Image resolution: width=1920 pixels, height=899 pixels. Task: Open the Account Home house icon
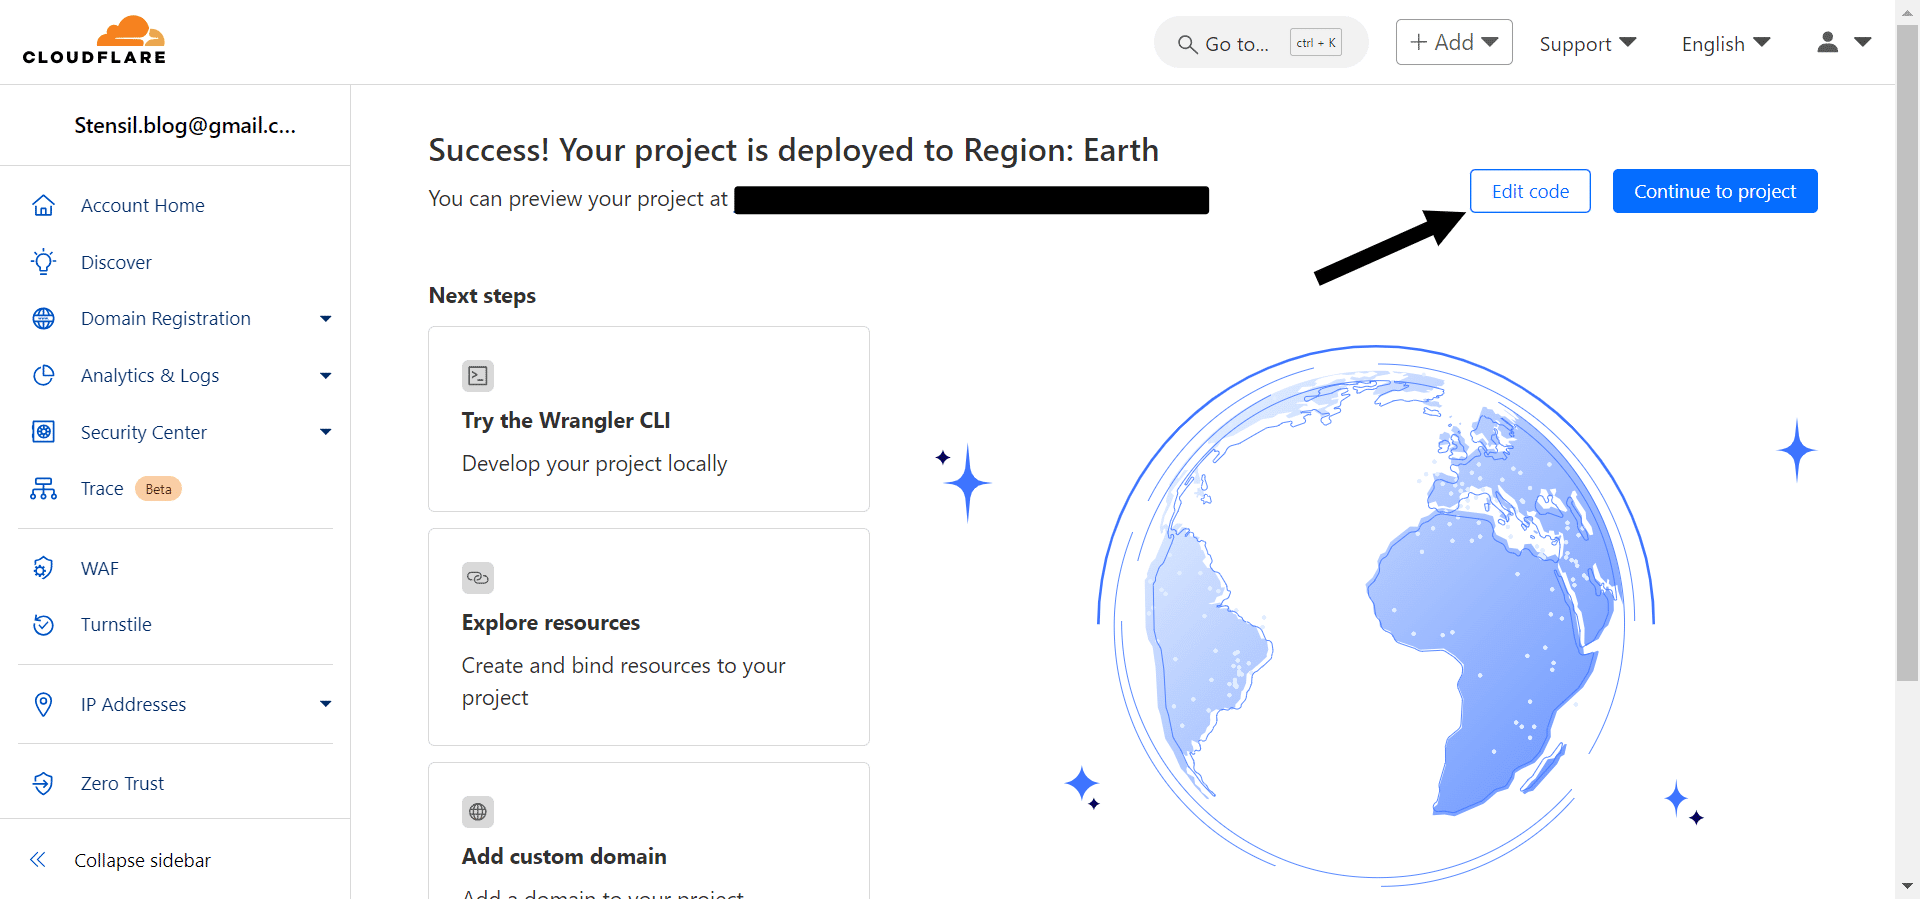pos(43,205)
